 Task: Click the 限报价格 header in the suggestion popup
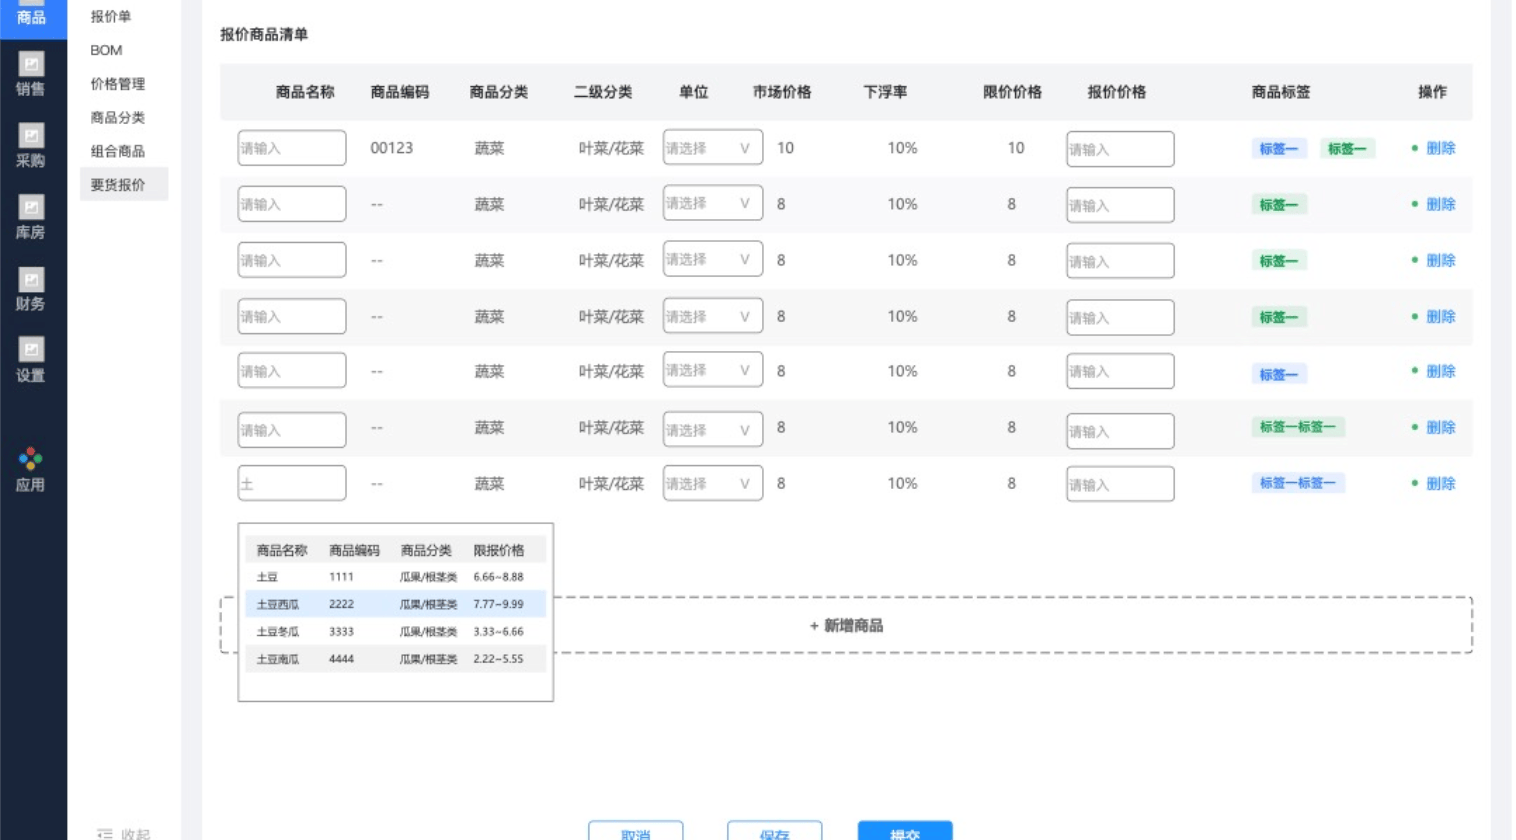coord(499,550)
